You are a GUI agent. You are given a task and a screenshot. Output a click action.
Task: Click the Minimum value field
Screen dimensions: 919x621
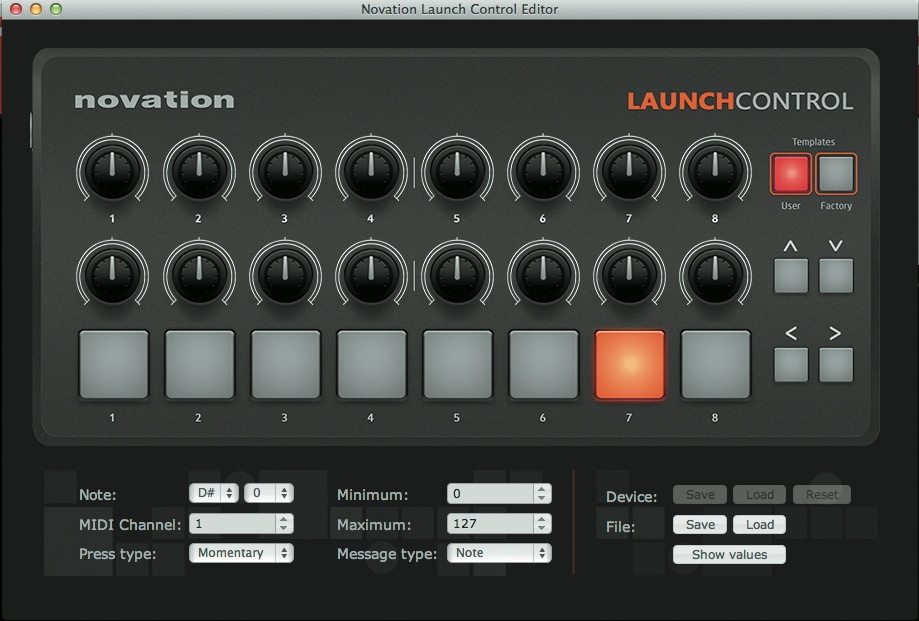click(491, 494)
